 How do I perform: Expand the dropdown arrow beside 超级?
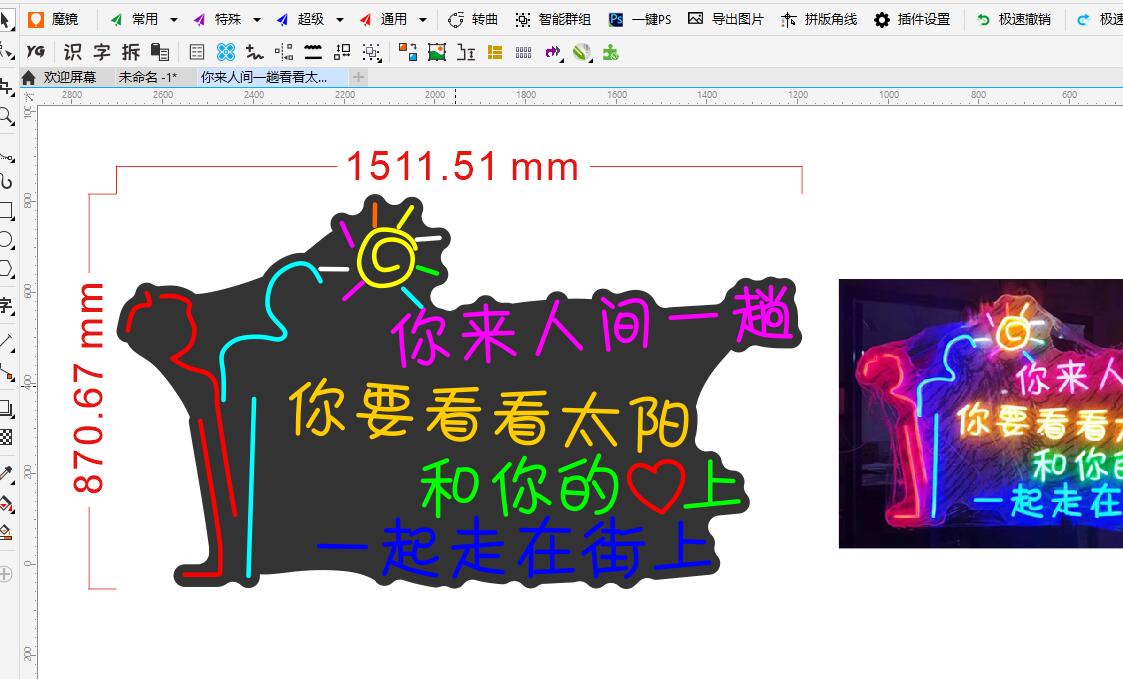pos(339,20)
